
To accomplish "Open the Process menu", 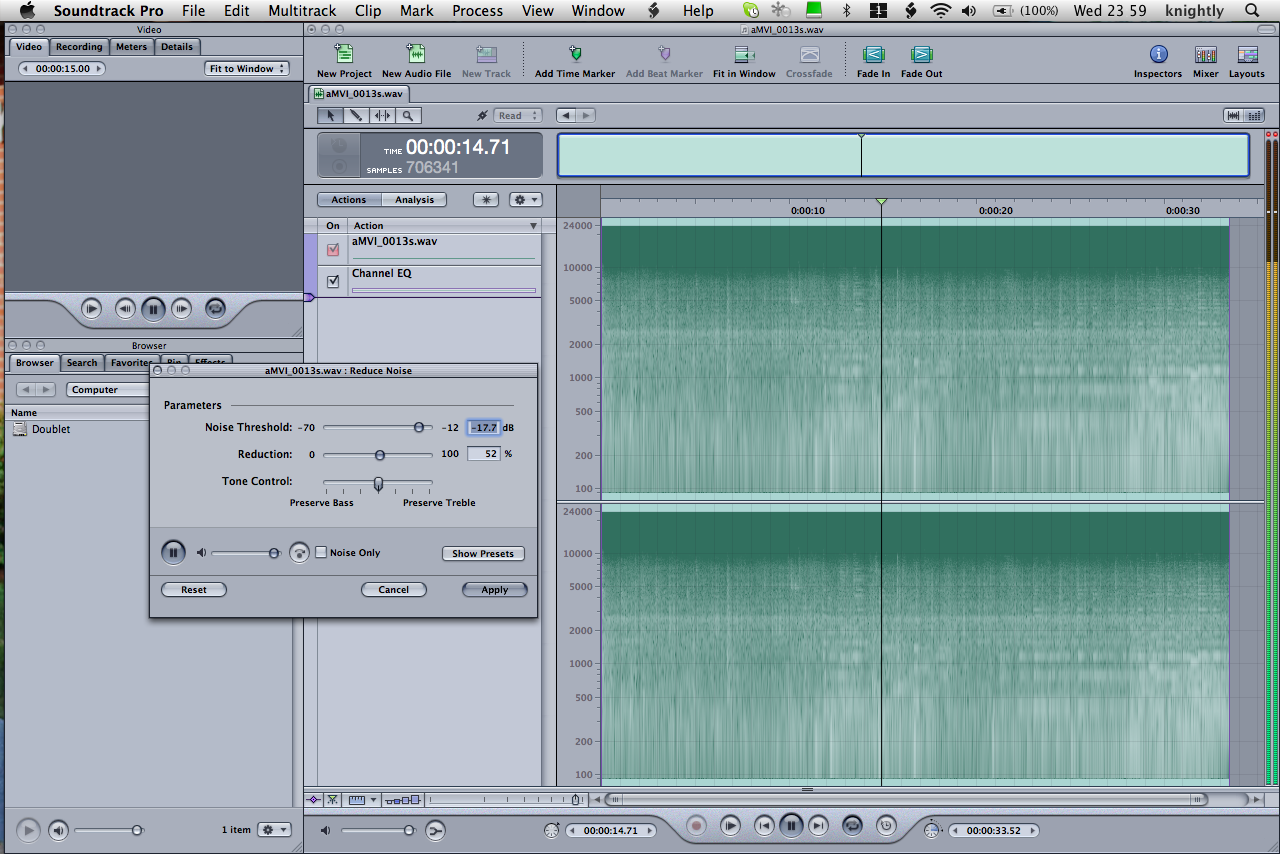I will click(x=477, y=11).
